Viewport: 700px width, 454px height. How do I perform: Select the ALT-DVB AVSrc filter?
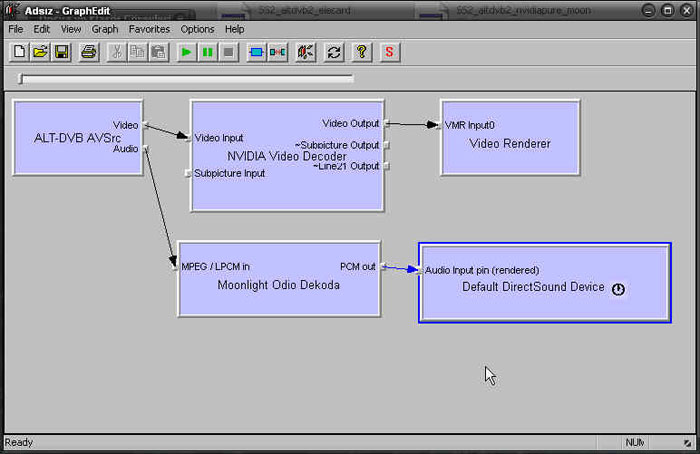point(77,138)
